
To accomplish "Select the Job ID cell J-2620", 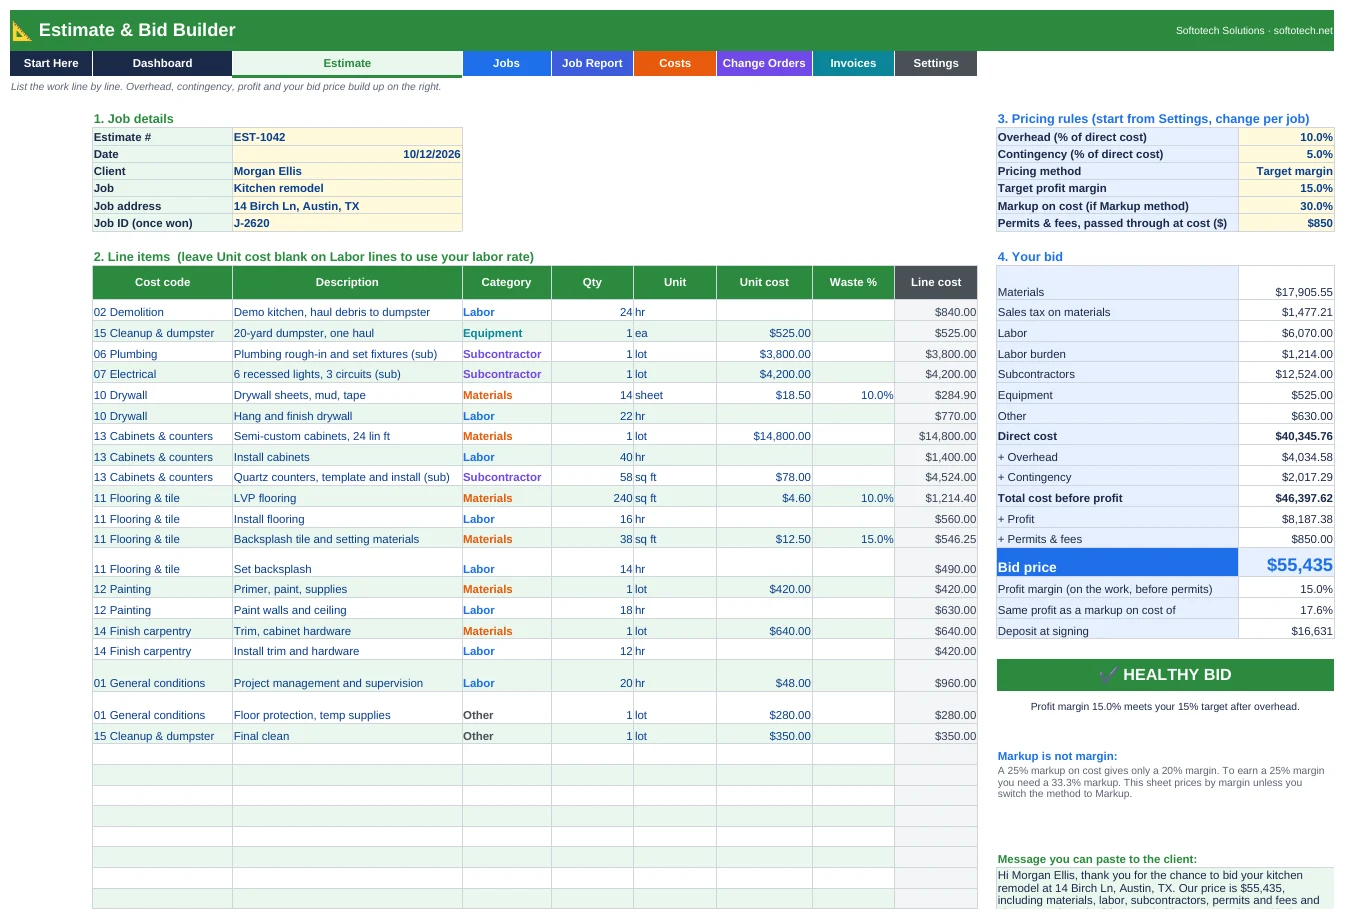I will coord(347,223).
